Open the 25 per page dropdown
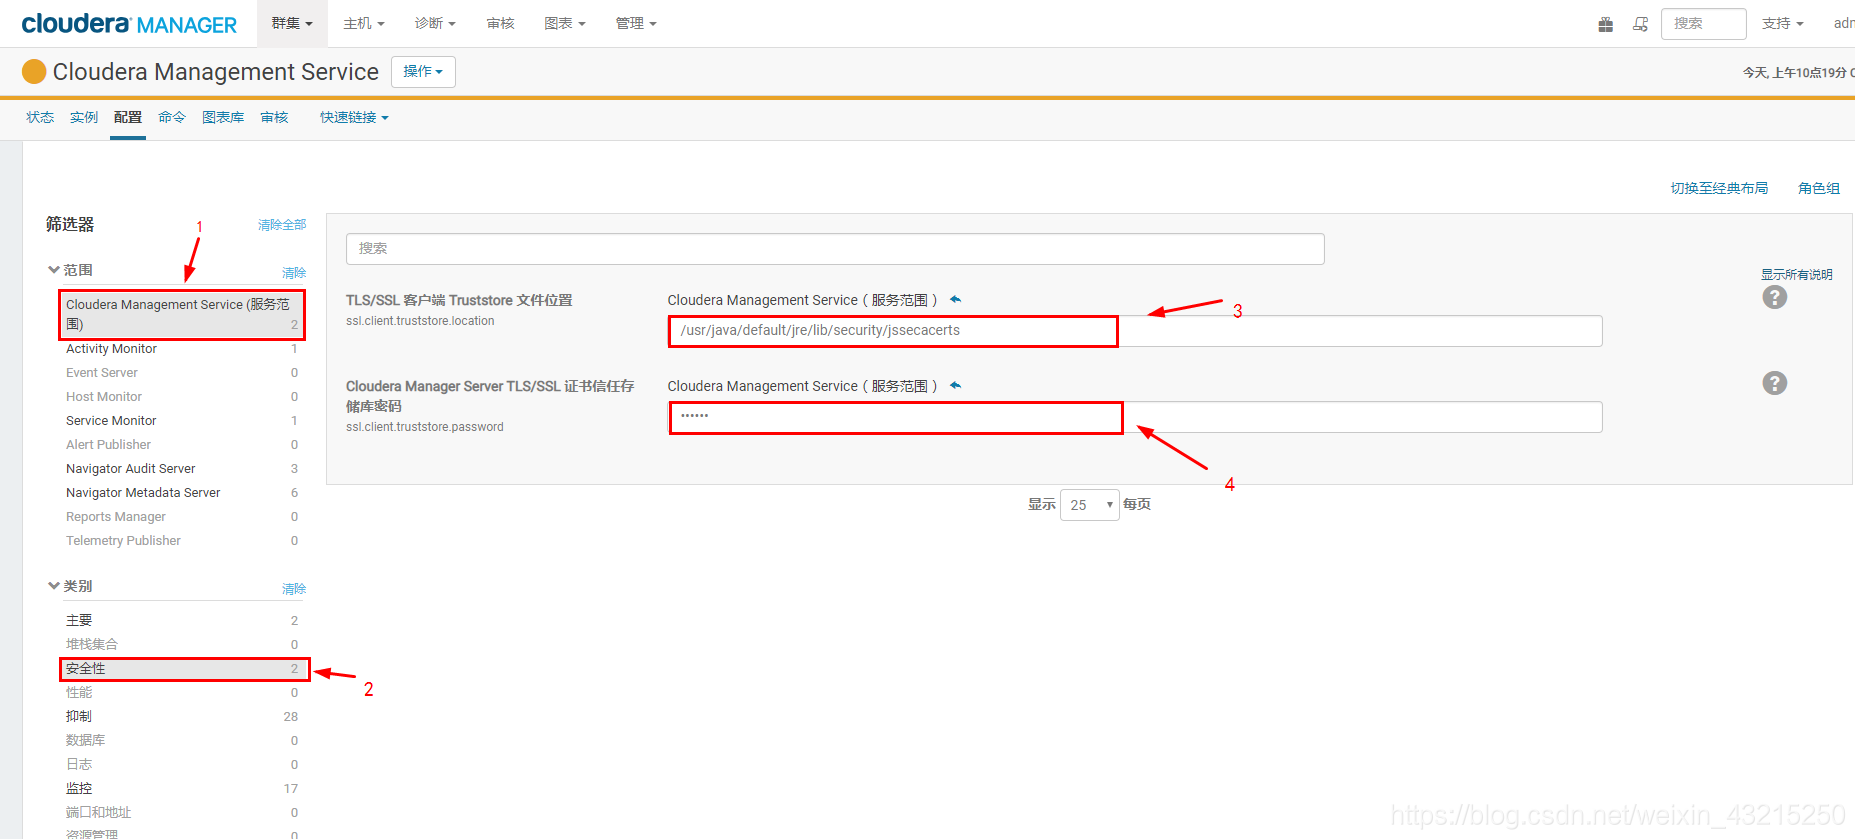This screenshot has height=839, width=1855. coord(1089,504)
